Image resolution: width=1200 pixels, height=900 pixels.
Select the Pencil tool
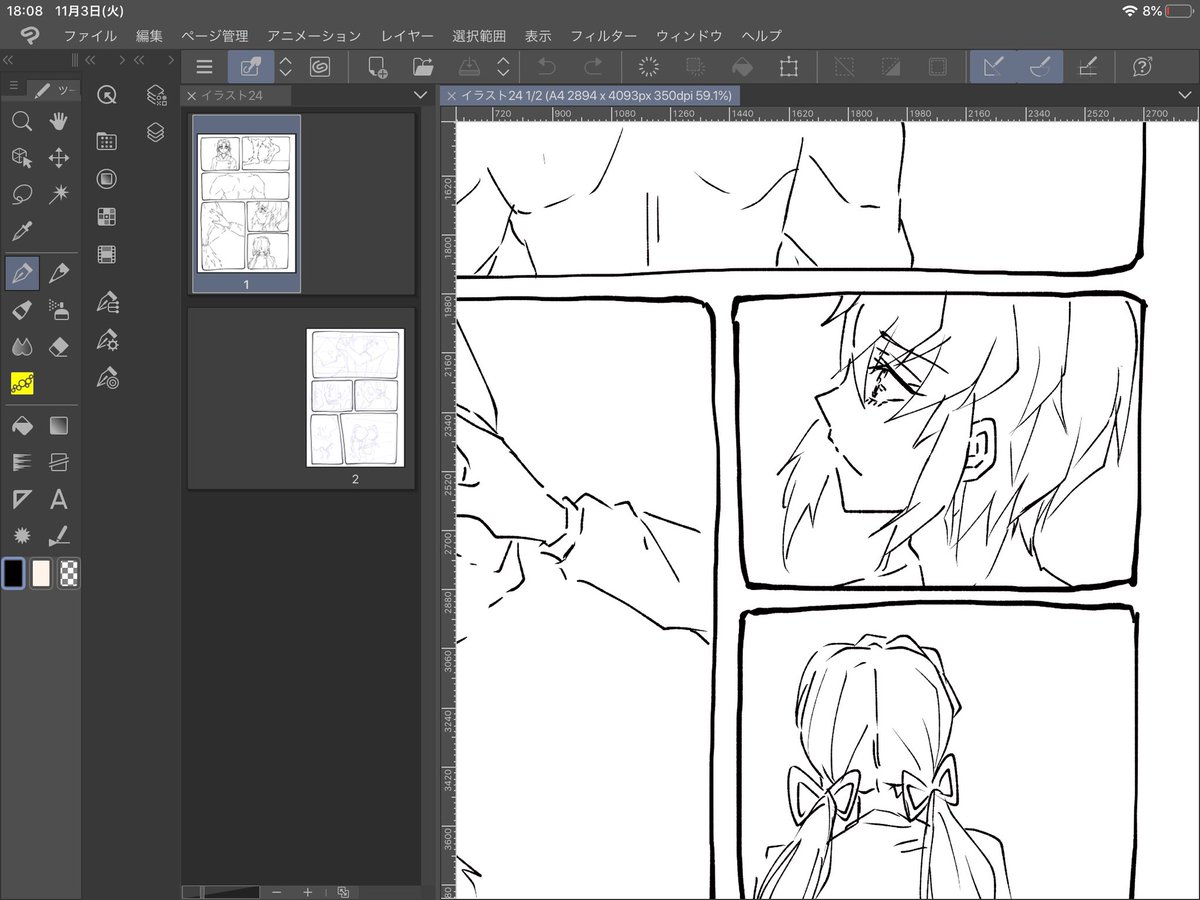pos(59,272)
